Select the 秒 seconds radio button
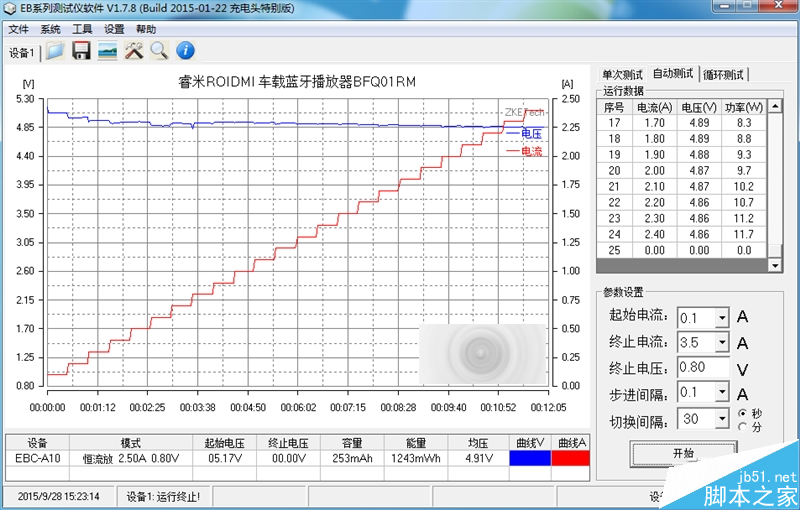Viewport: 800px width, 510px height. pyautogui.click(x=742, y=414)
